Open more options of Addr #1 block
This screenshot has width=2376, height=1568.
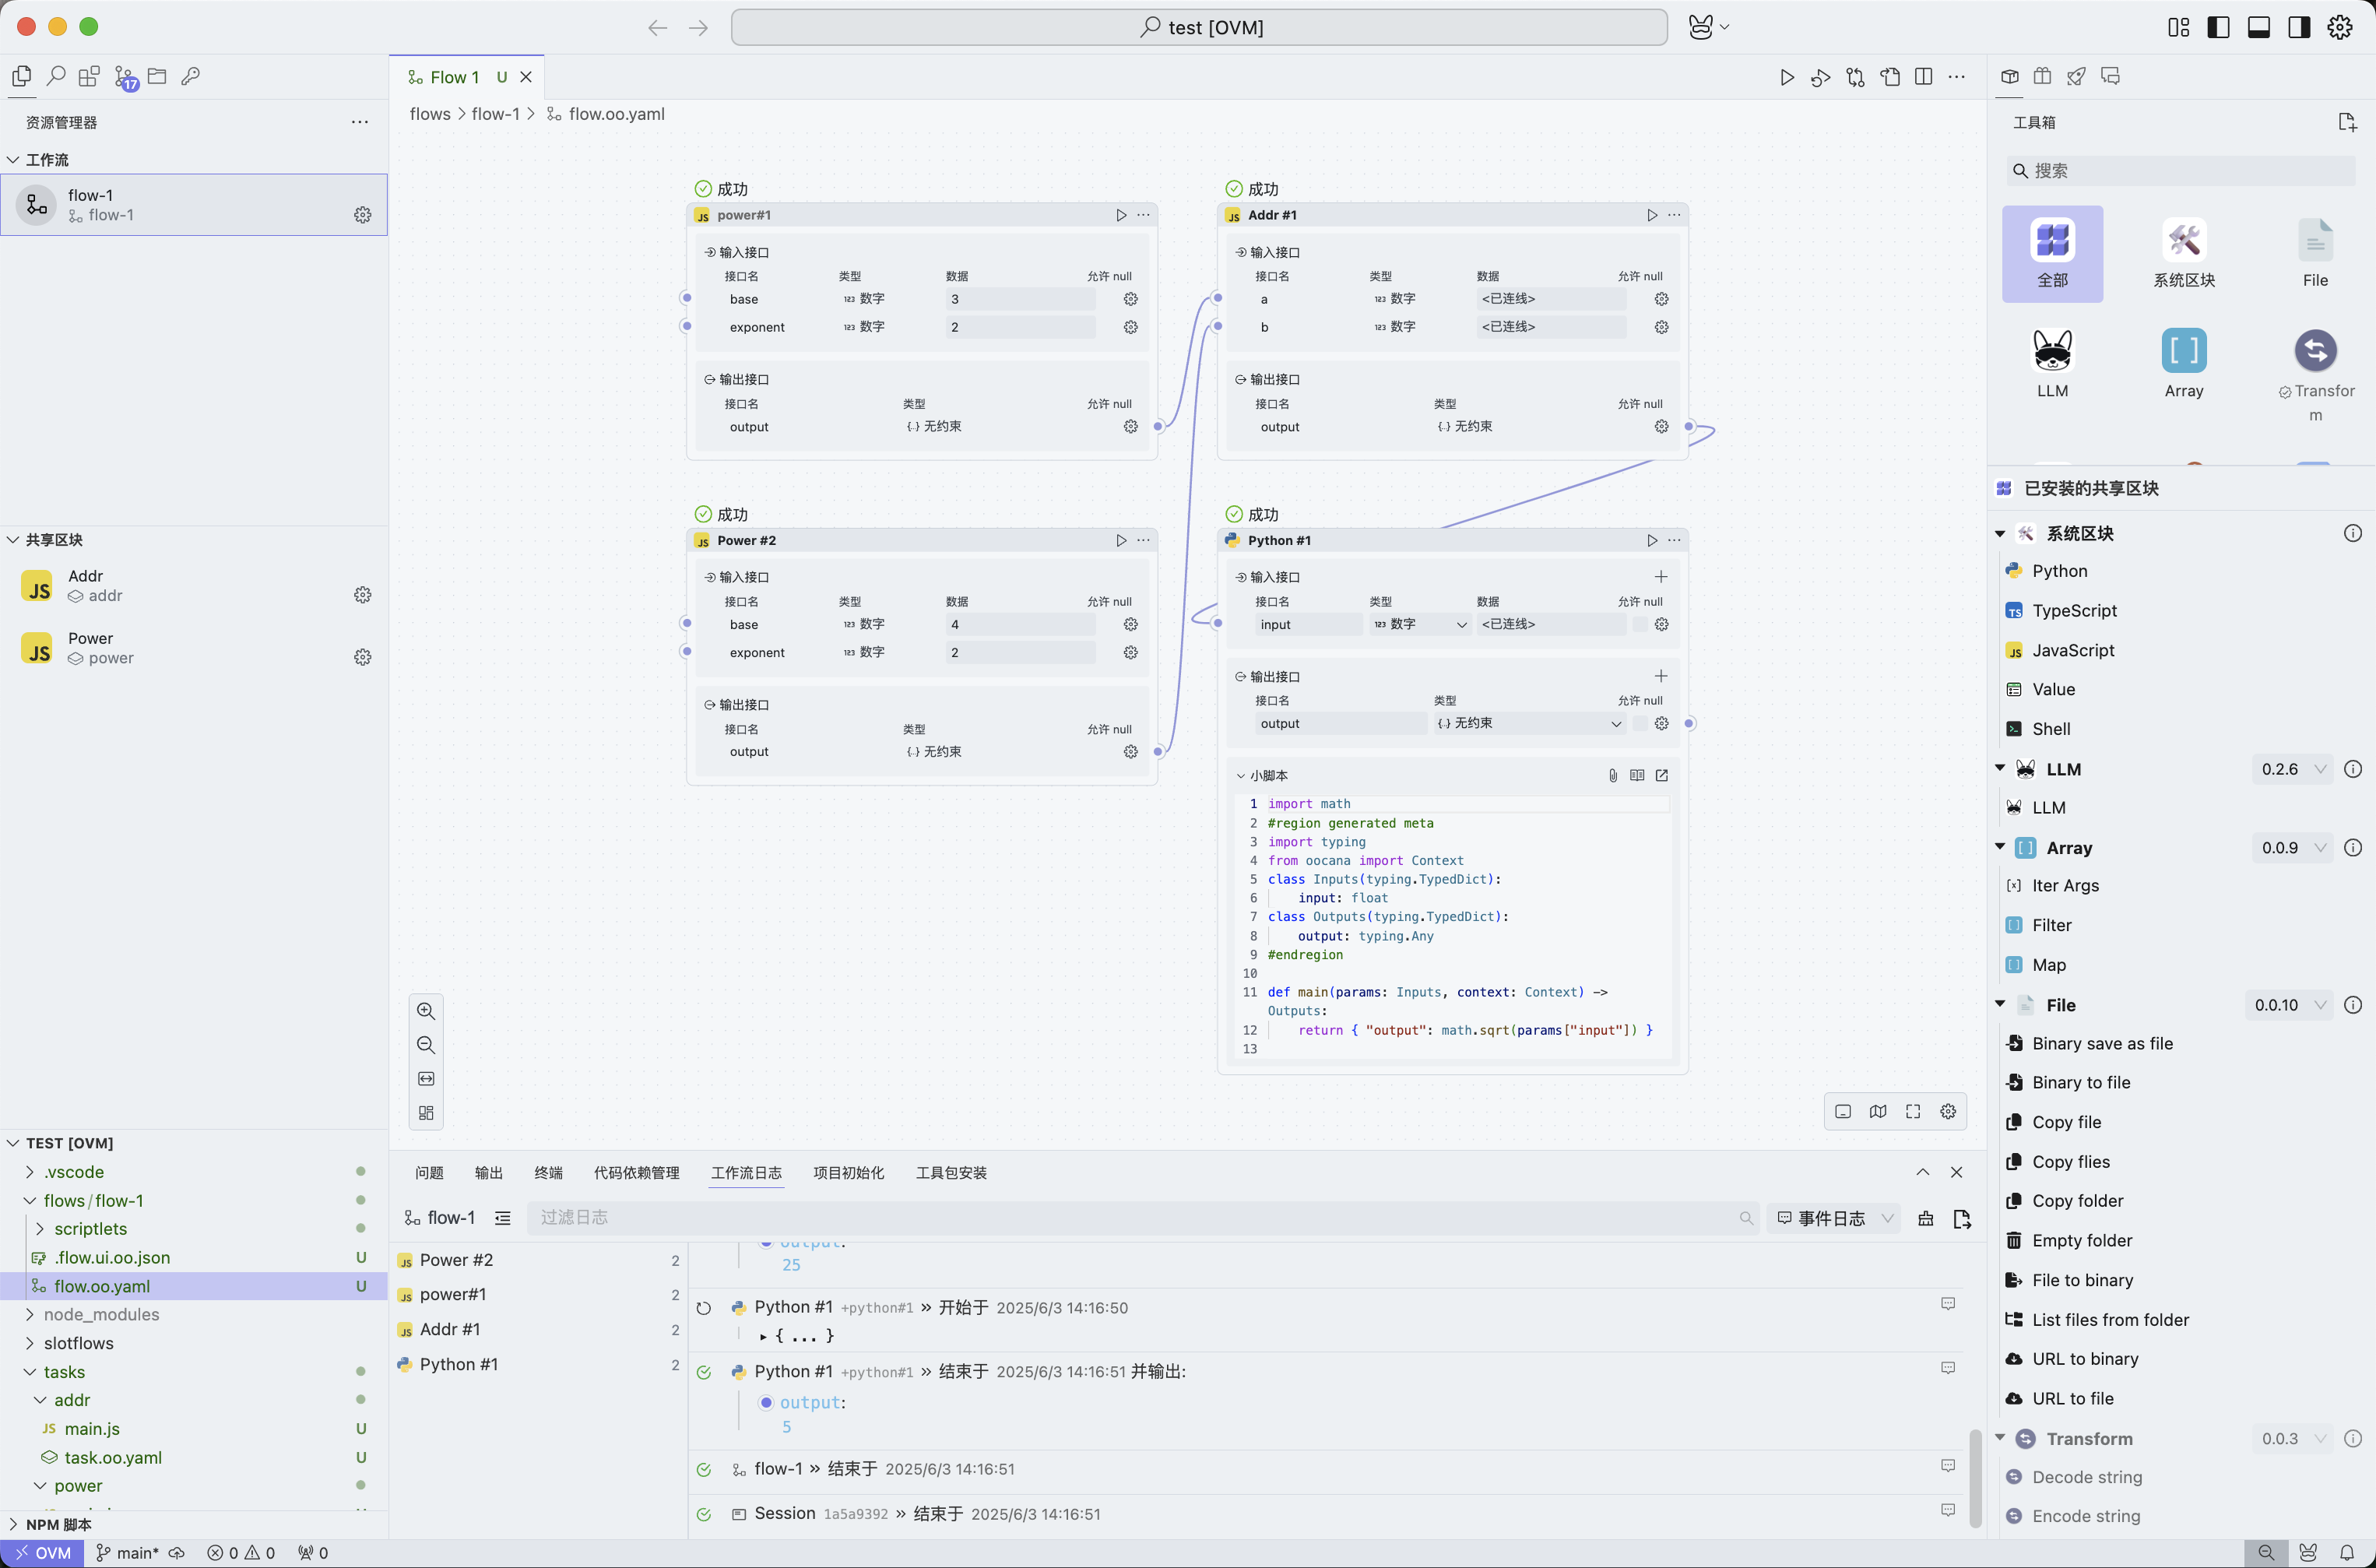pos(1674,215)
